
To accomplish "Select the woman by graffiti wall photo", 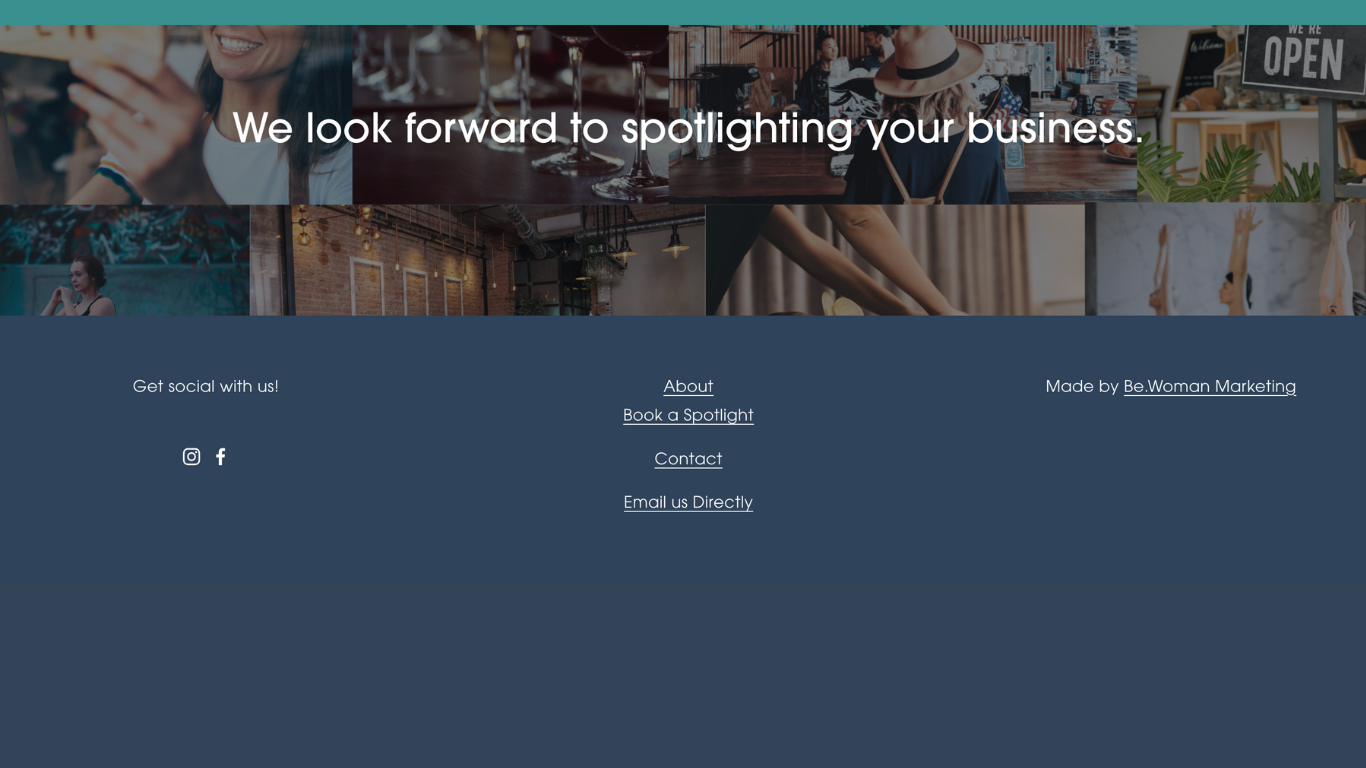I will coord(124,260).
